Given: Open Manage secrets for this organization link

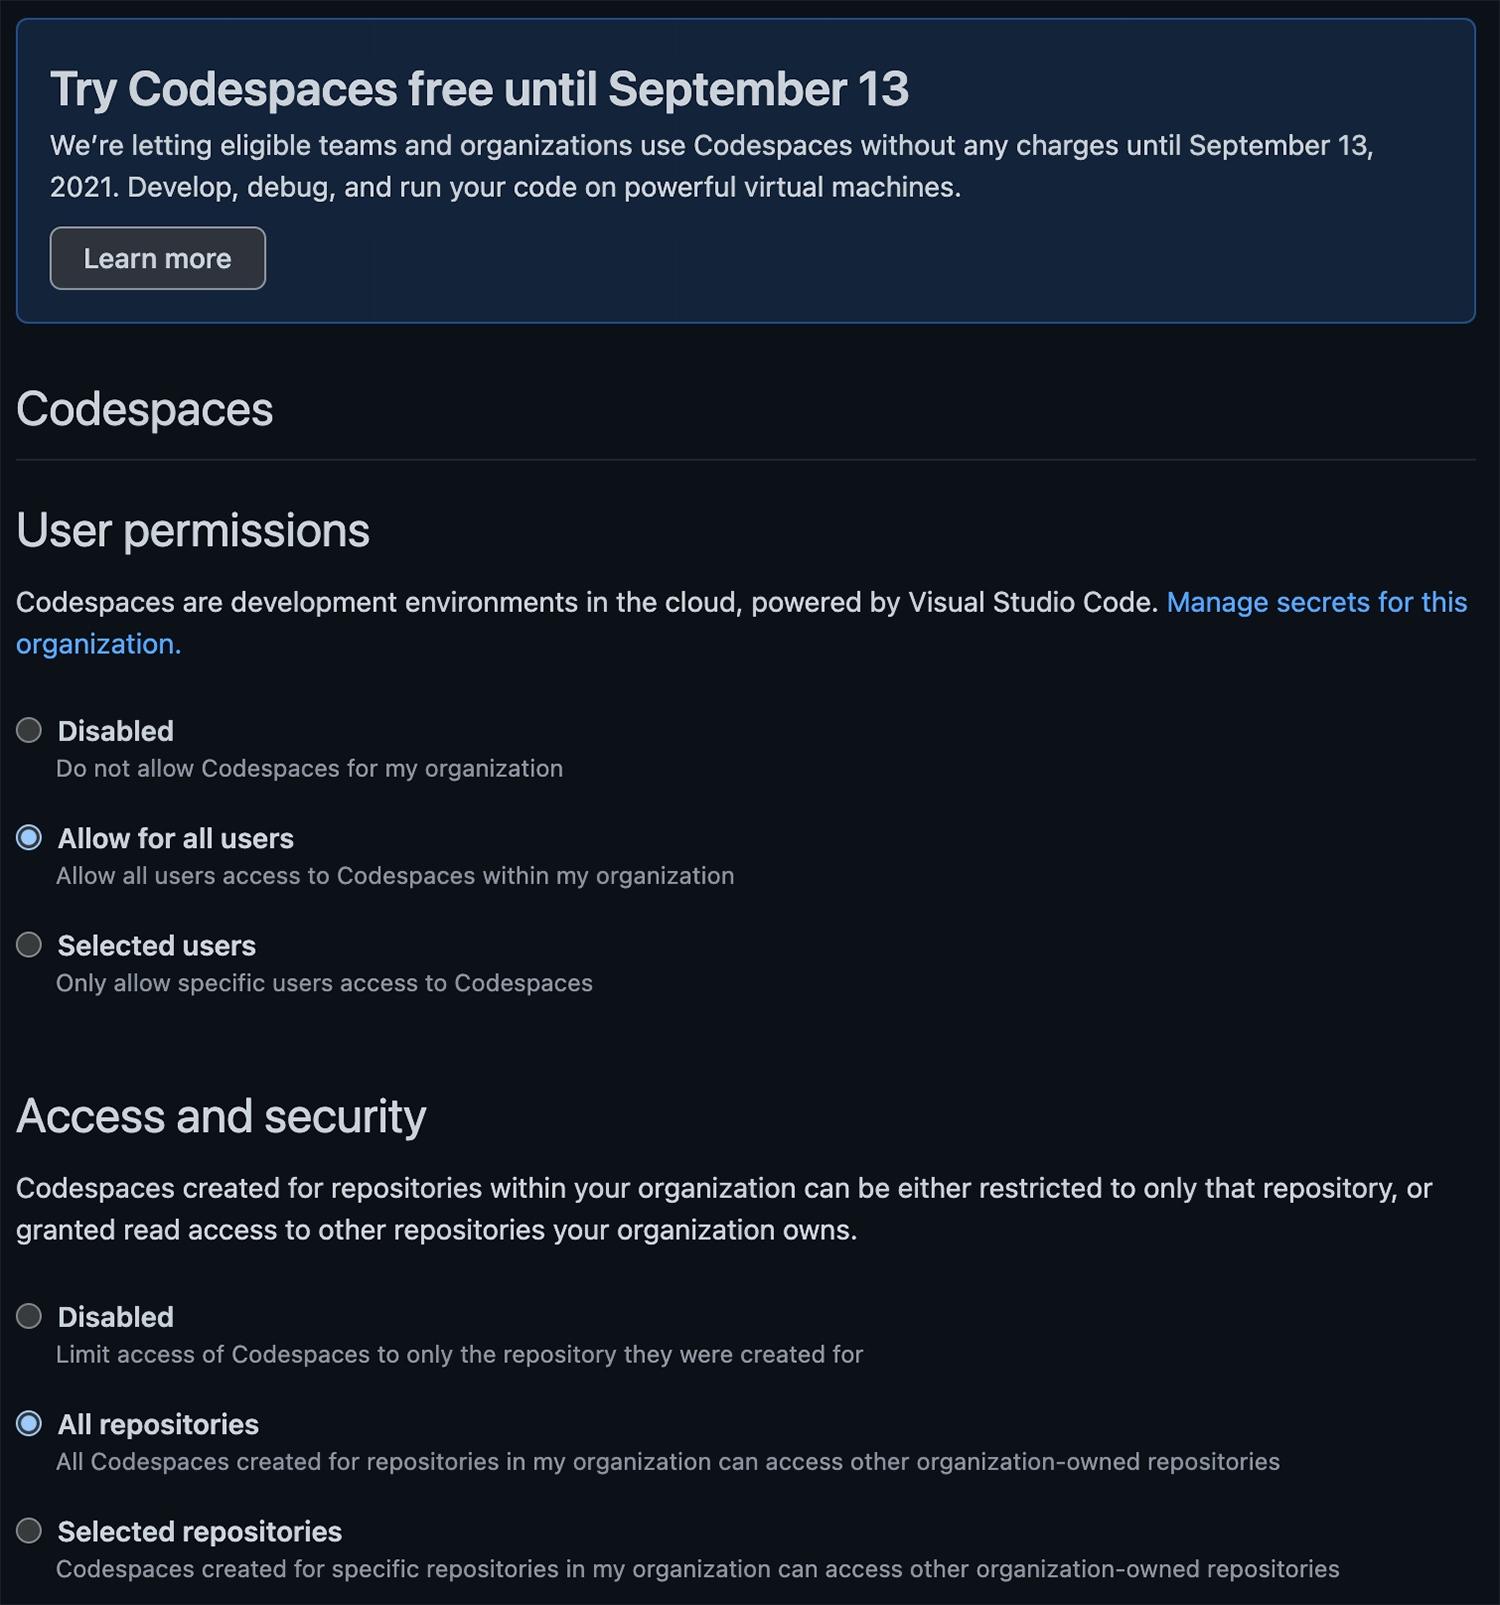Looking at the screenshot, I should click(x=1316, y=602).
